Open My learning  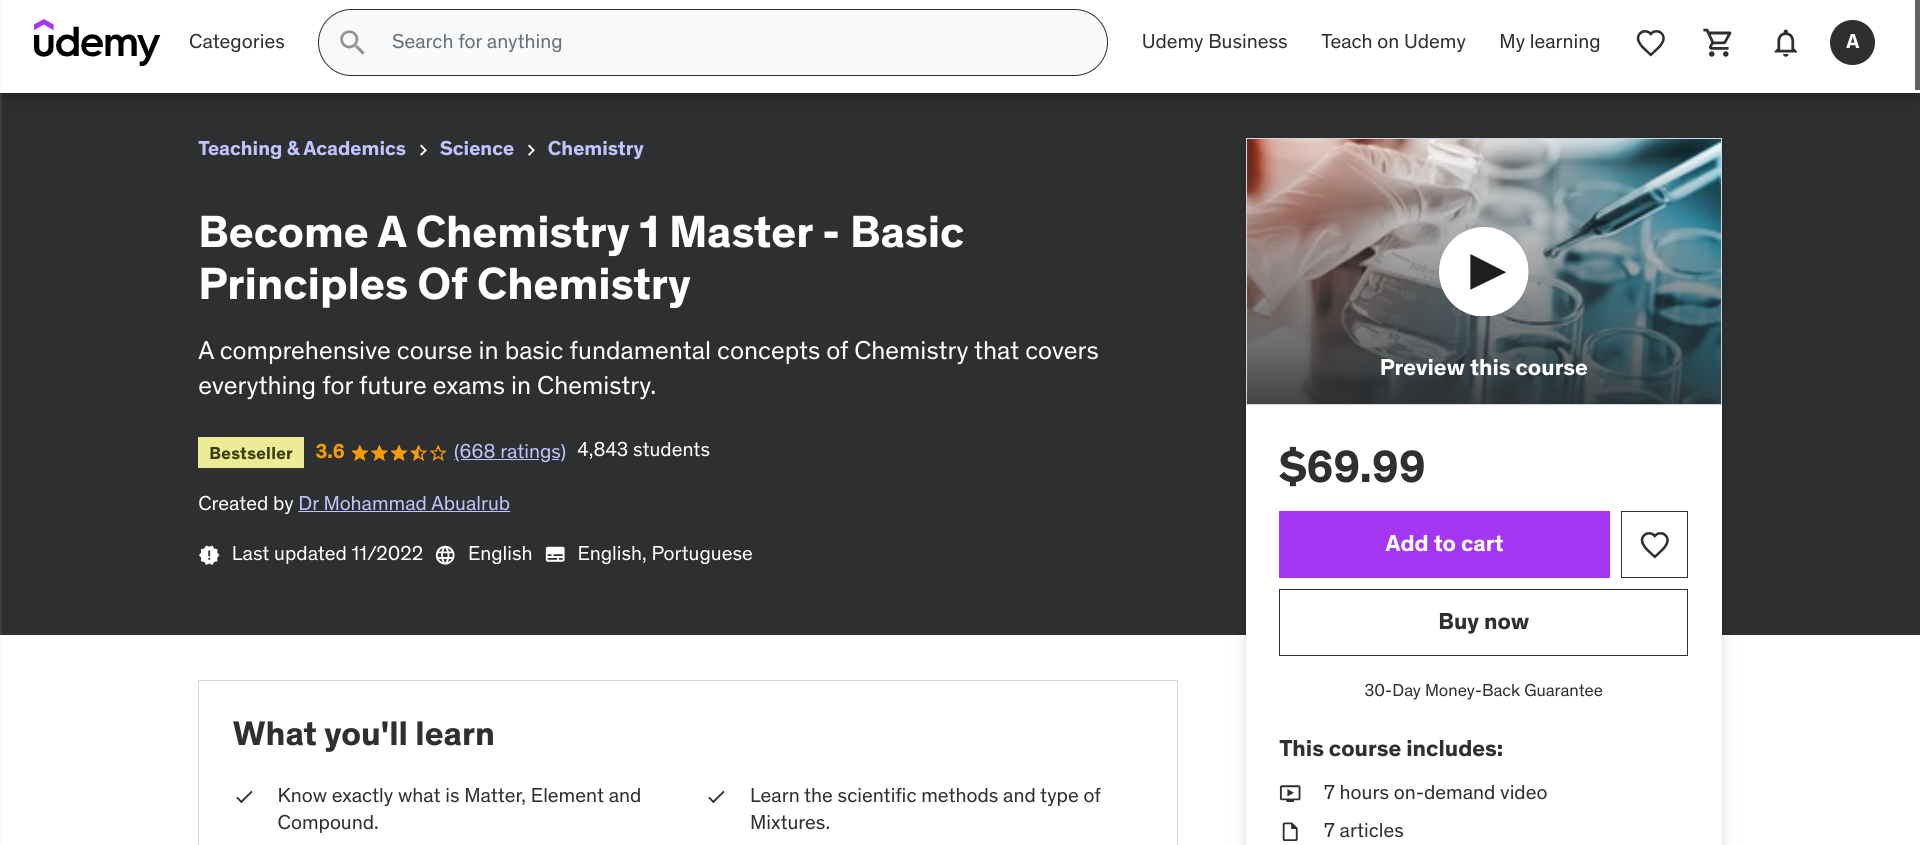[x=1549, y=42]
